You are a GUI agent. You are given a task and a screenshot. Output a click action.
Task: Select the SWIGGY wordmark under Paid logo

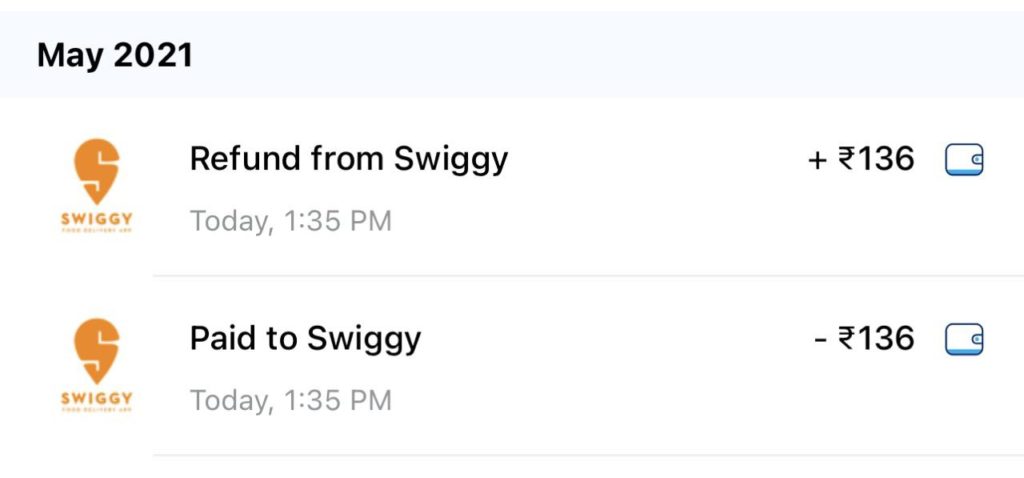[x=97, y=399]
